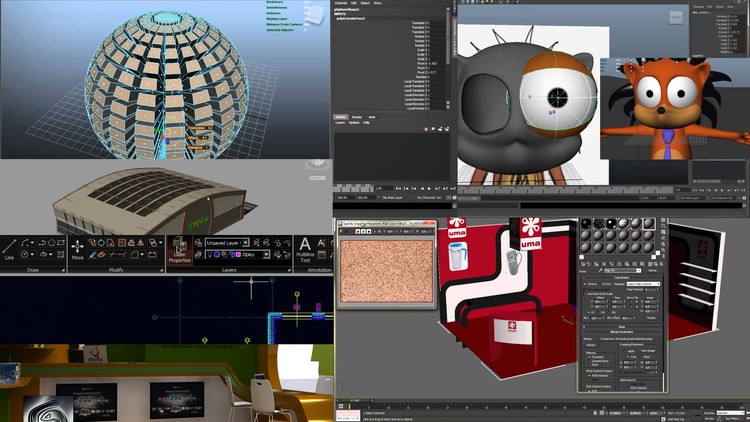Expand the Arc tool dropdown arrow
The height and width of the screenshot is (422, 750).
tap(32, 243)
